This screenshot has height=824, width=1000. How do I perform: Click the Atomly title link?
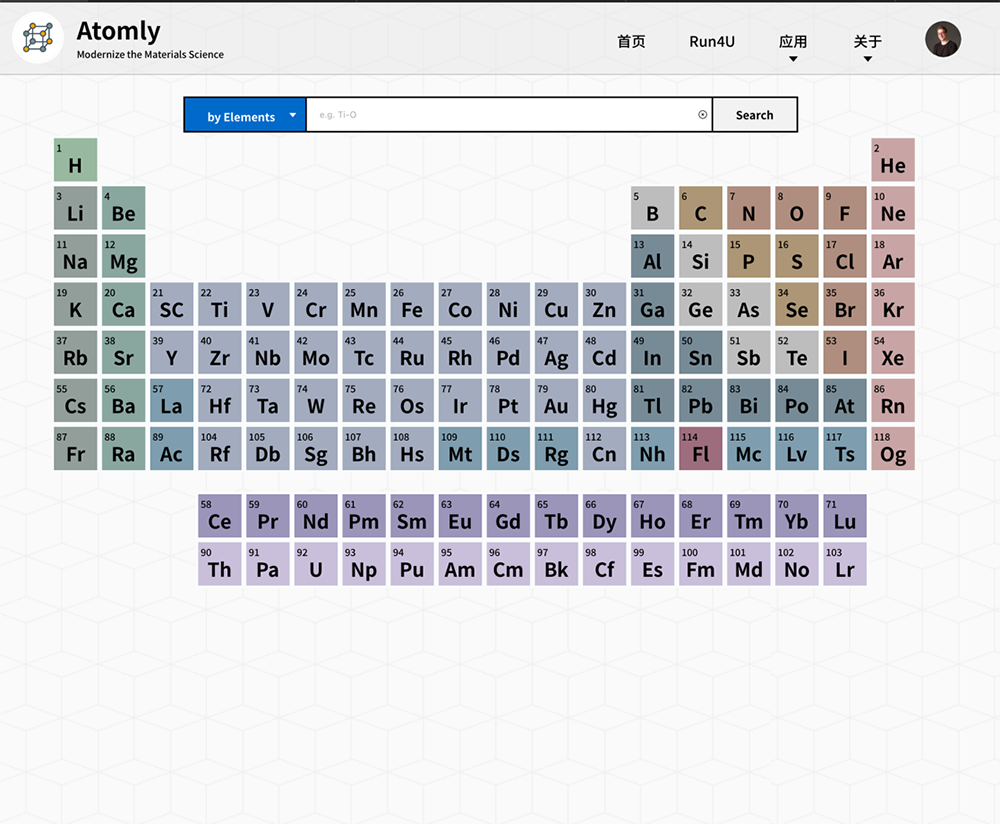pyautogui.click(x=118, y=32)
